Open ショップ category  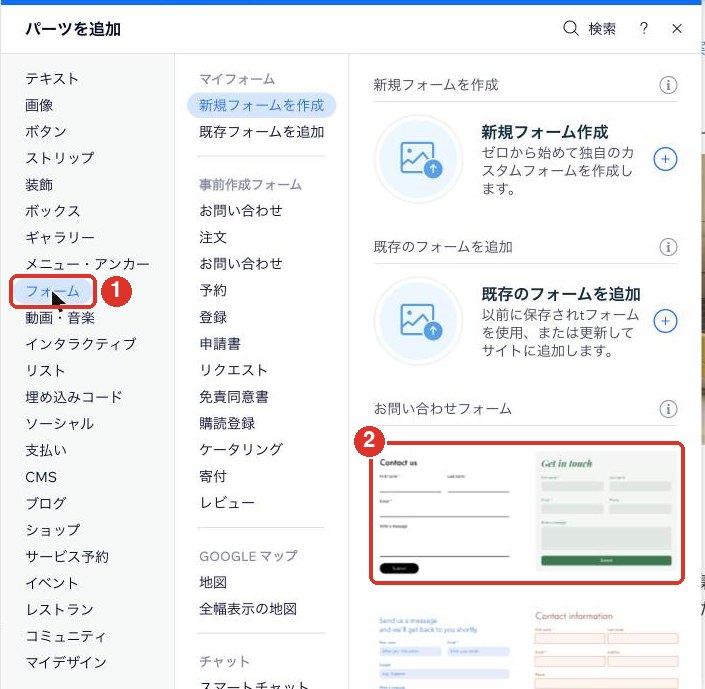point(53,530)
